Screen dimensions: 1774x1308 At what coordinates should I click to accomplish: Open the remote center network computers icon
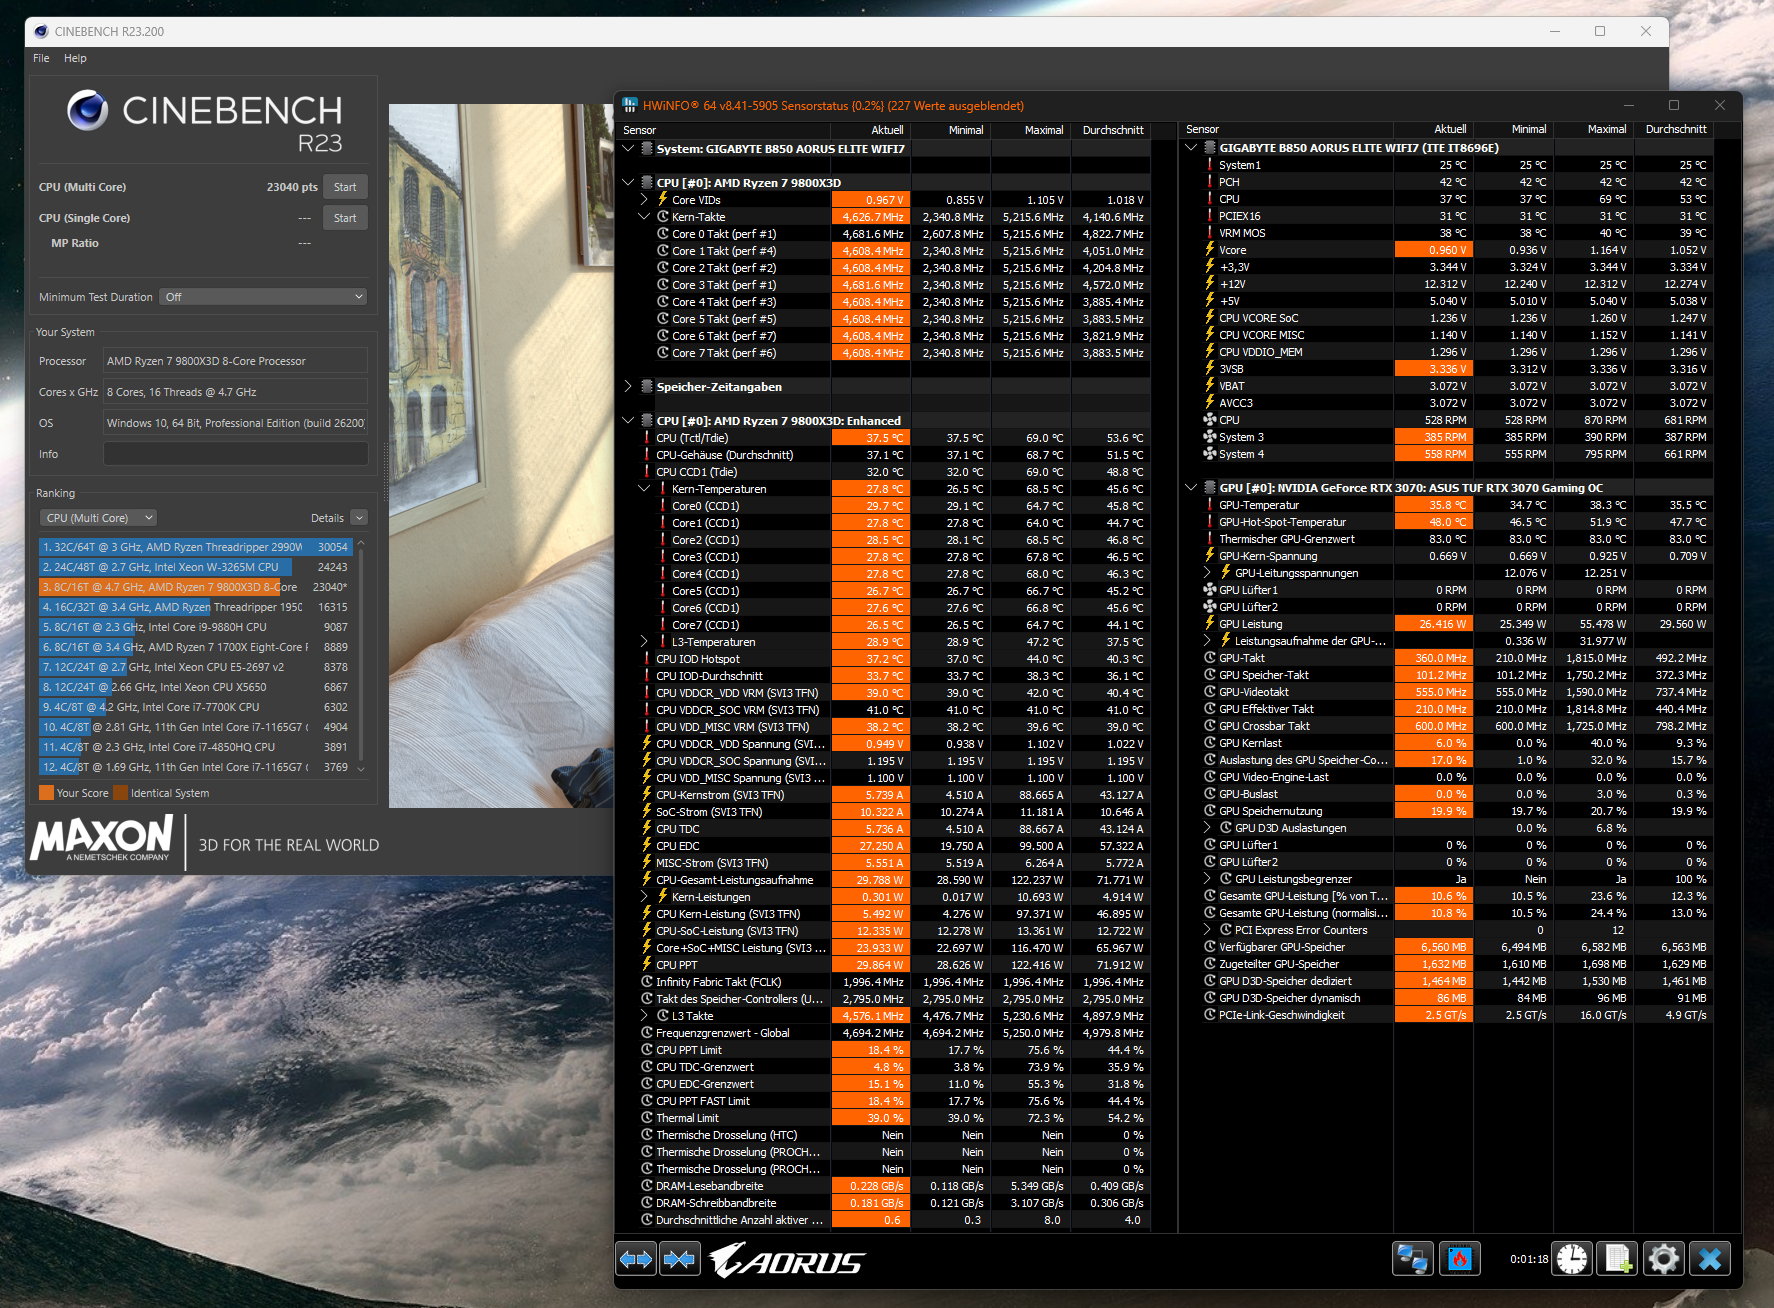tap(1413, 1259)
